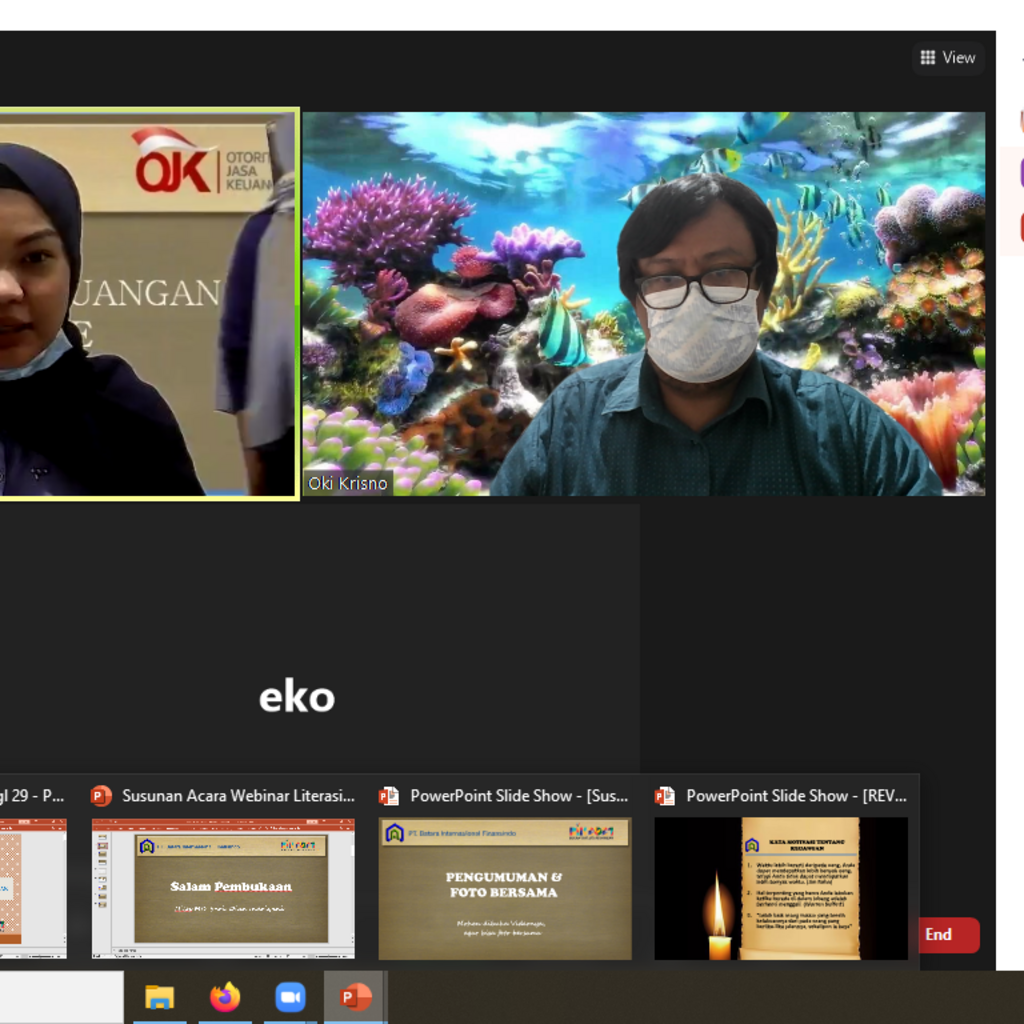Image resolution: width=1024 pixels, height=1024 pixels.
Task: Click PowerPoint icon beside the [Sus... slide show title
Action: 389,796
